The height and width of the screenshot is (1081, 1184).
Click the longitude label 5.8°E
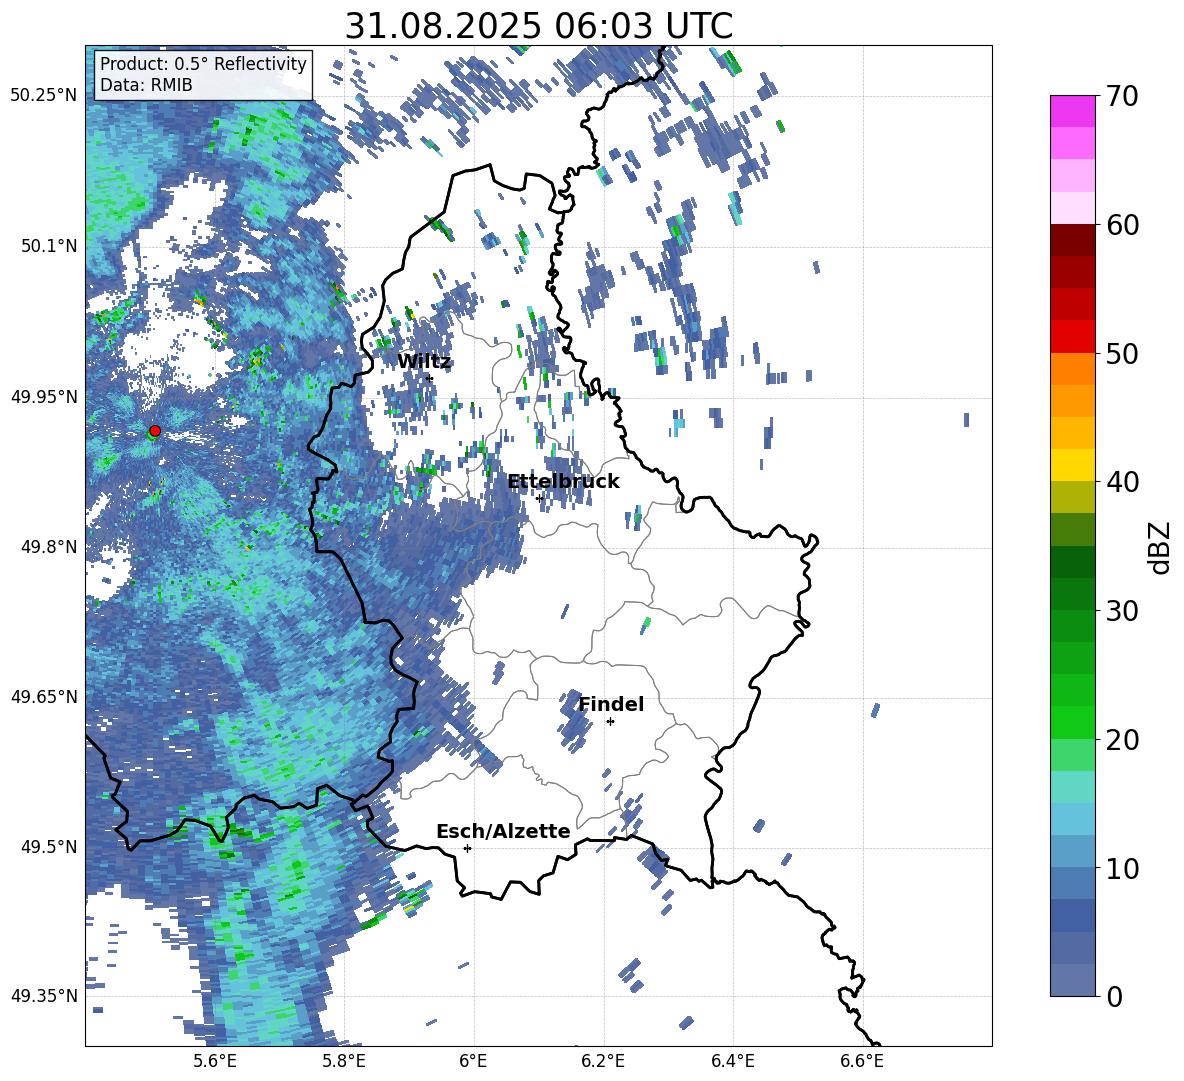(x=344, y=1061)
